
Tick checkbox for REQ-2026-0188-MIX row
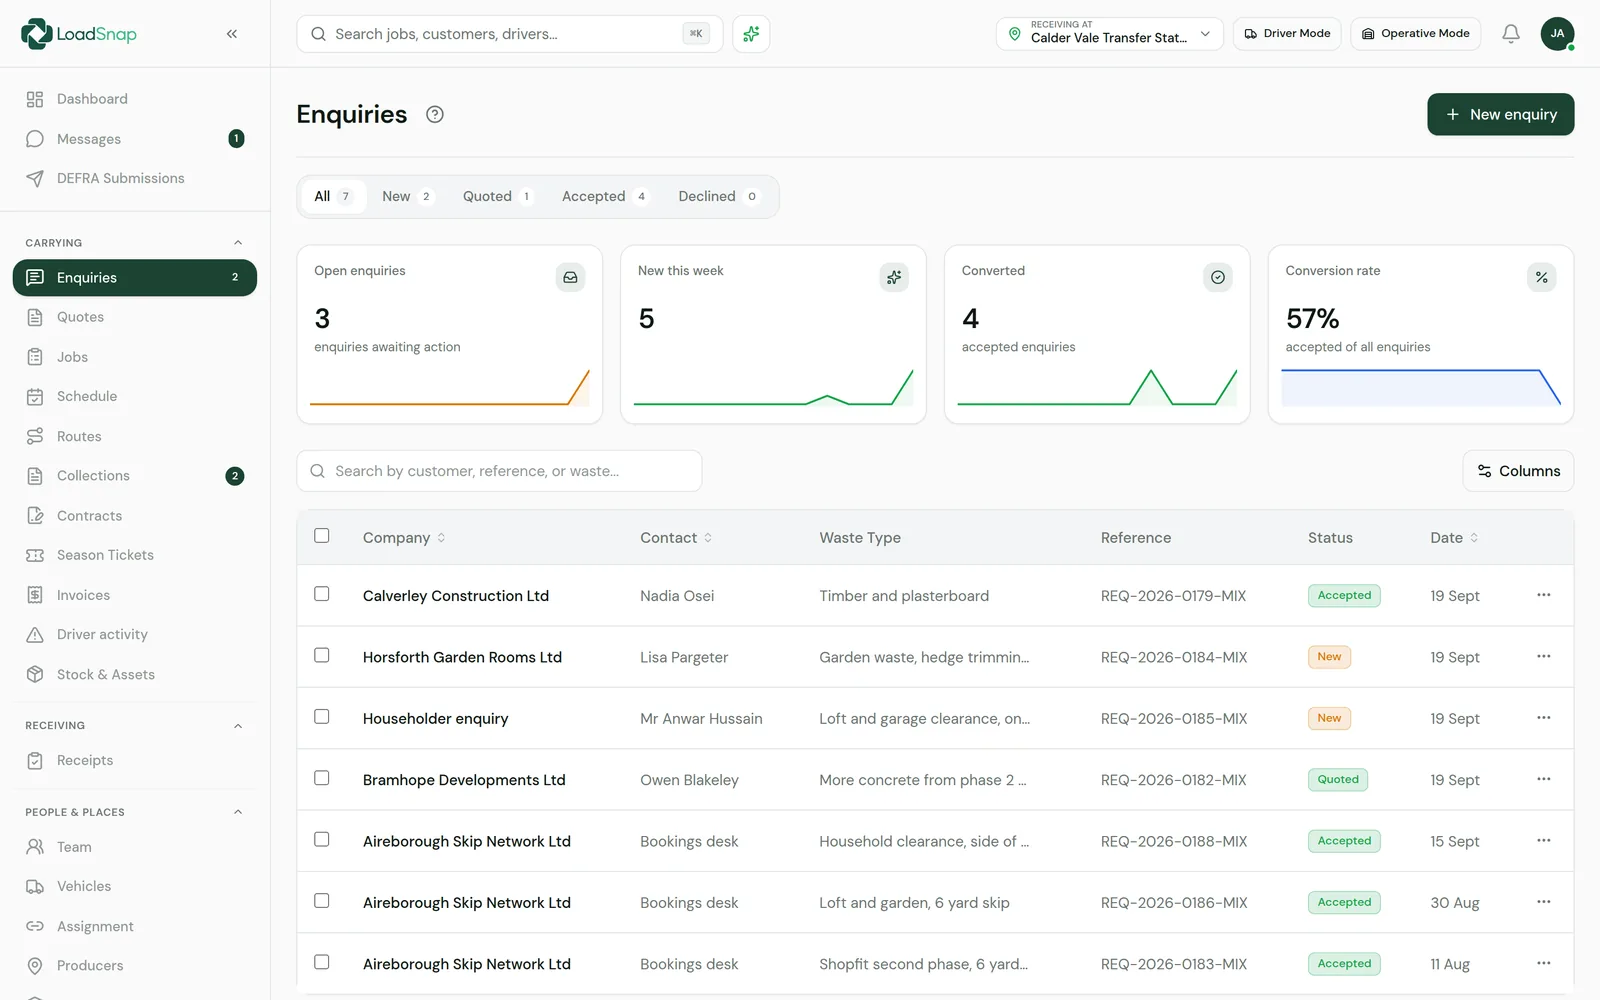click(322, 839)
